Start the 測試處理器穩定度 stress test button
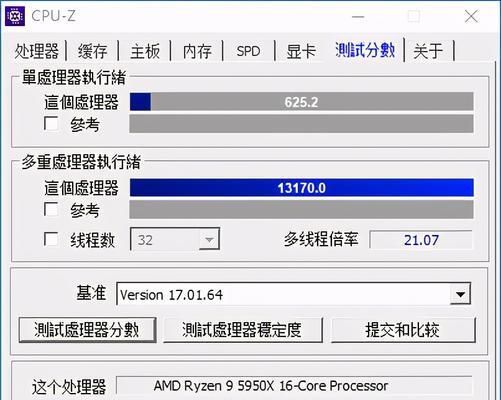501x400 pixels. pos(242,330)
